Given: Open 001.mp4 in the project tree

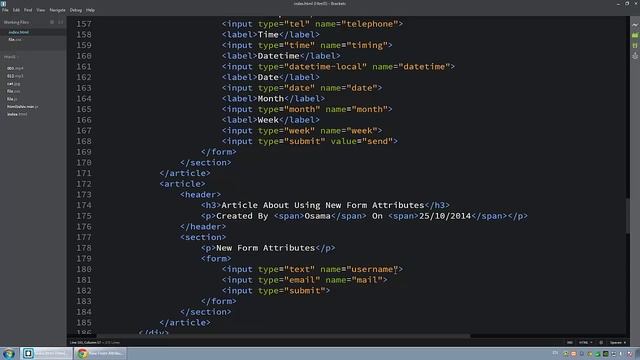Looking at the screenshot, I should tap(15, 68).
